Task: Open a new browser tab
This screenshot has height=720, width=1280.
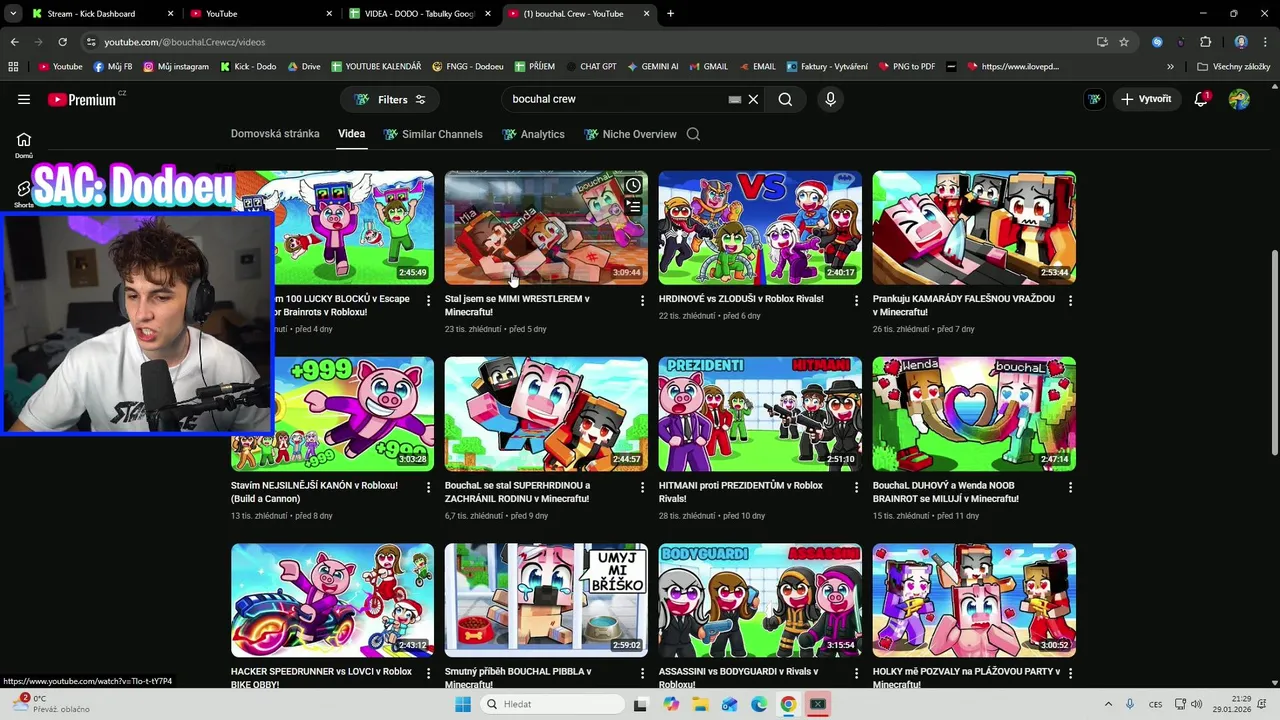Action: click(670, 14)
